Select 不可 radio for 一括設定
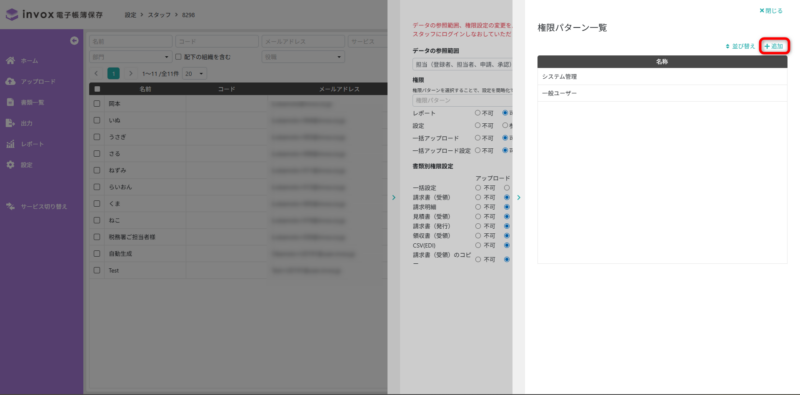 click(x=478, y=188)
